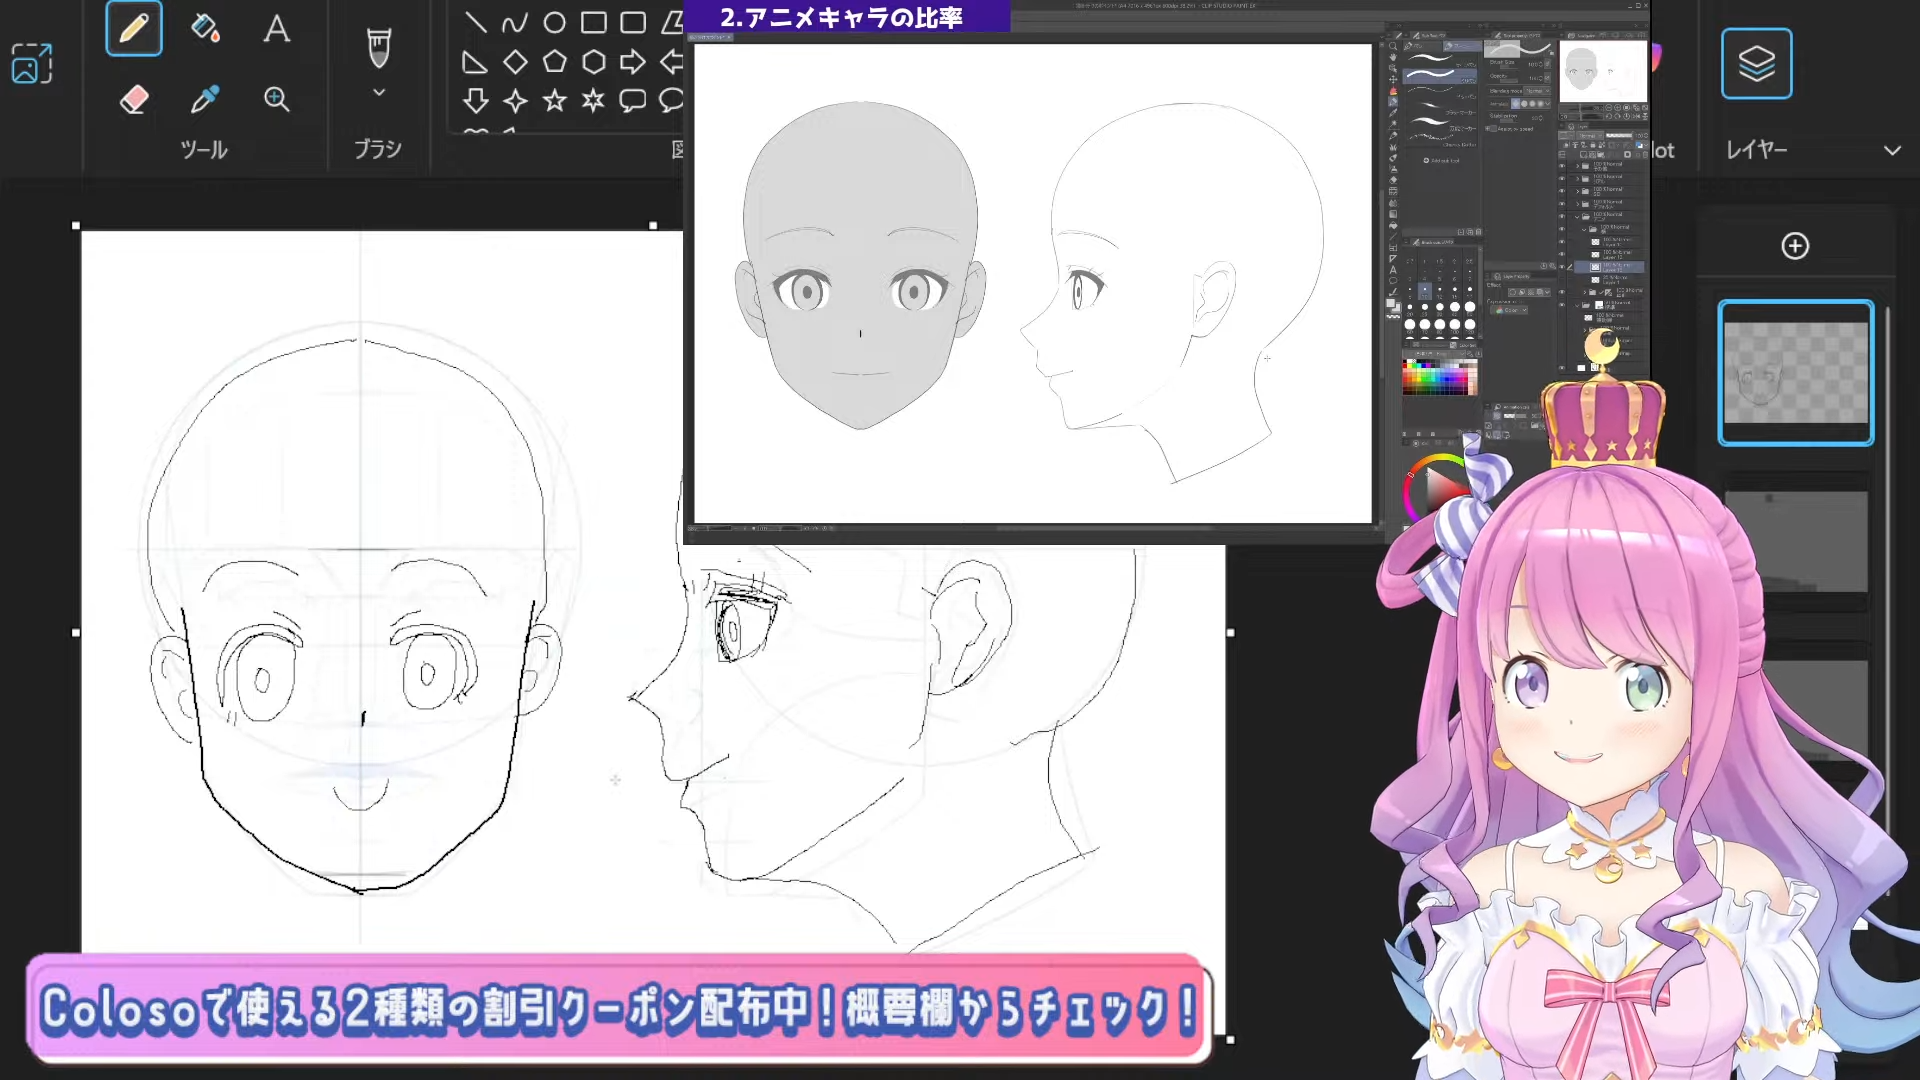Add a new layer with the plus icon
This screenshot has width=1920, height=1080.
[1795, 246]
